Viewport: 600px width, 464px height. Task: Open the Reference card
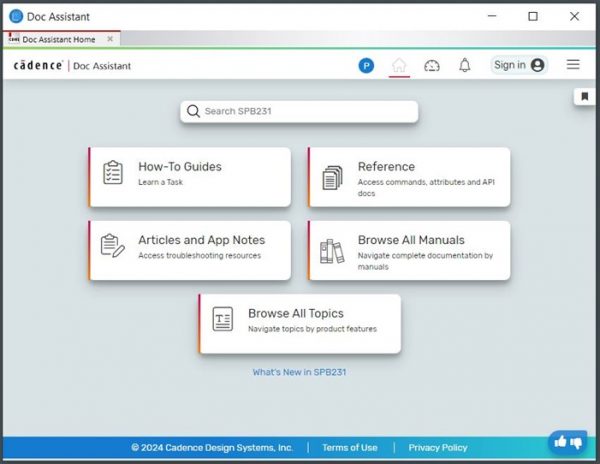click(409, 177)
